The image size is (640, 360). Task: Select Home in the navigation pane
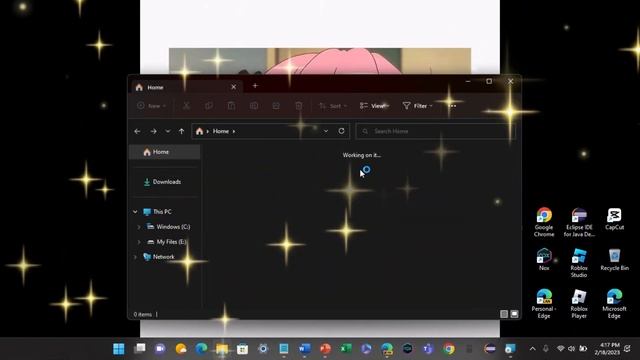point(164,152)
